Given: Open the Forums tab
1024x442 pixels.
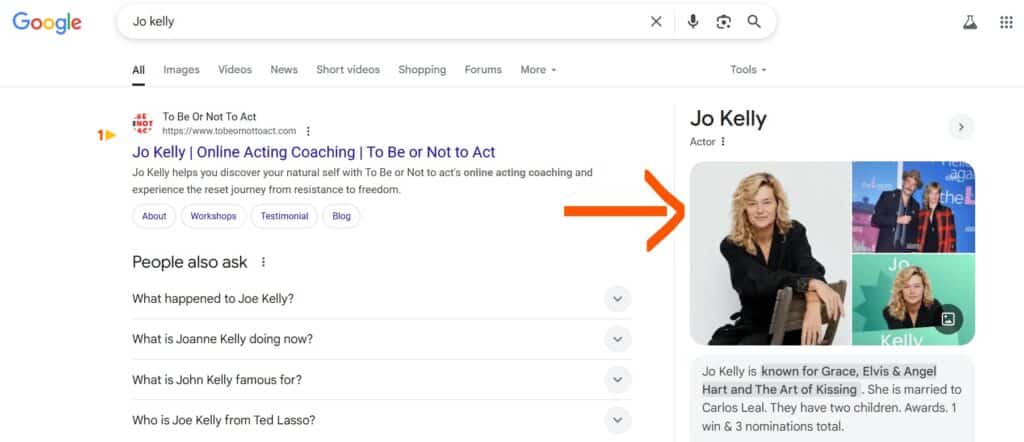Looking at the screenshot, I should pos(483,69).
